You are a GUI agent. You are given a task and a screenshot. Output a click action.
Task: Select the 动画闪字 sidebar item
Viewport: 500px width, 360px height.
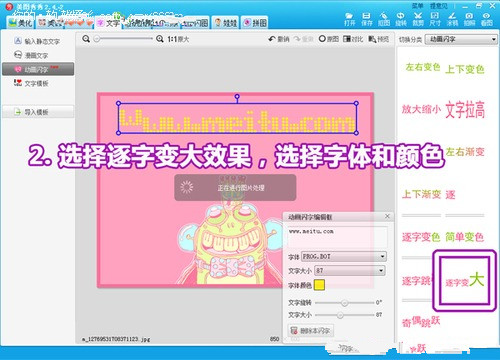38,69
